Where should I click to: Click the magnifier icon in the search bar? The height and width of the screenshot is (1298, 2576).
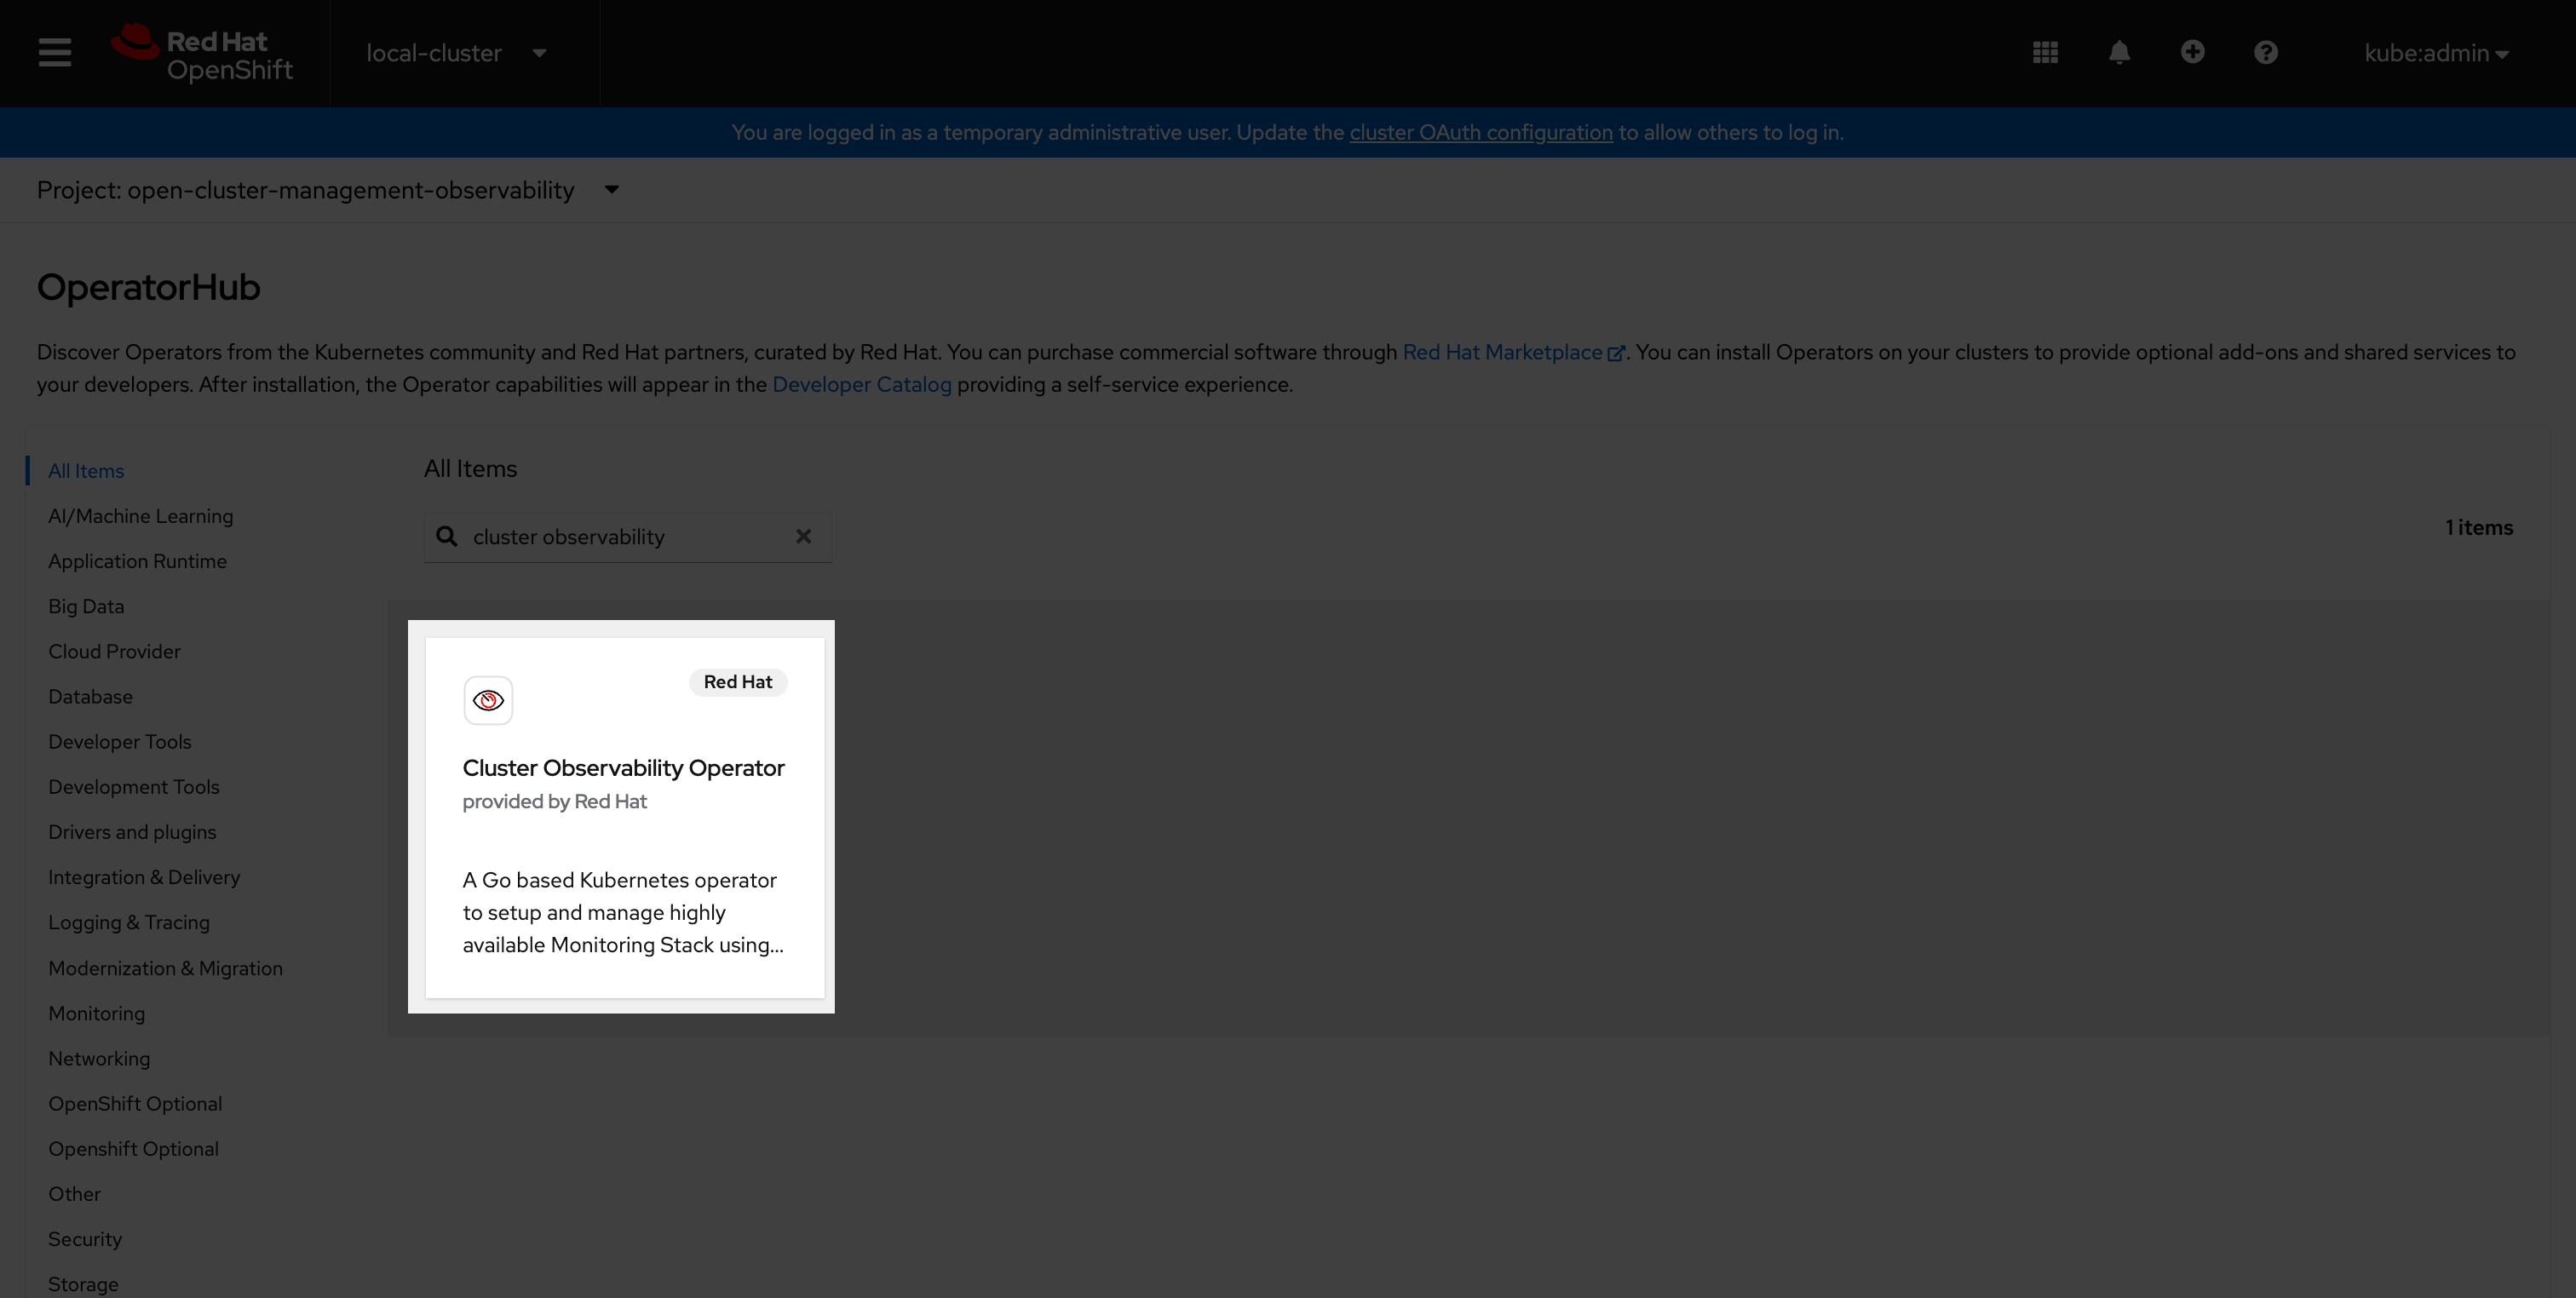[446, 536]
